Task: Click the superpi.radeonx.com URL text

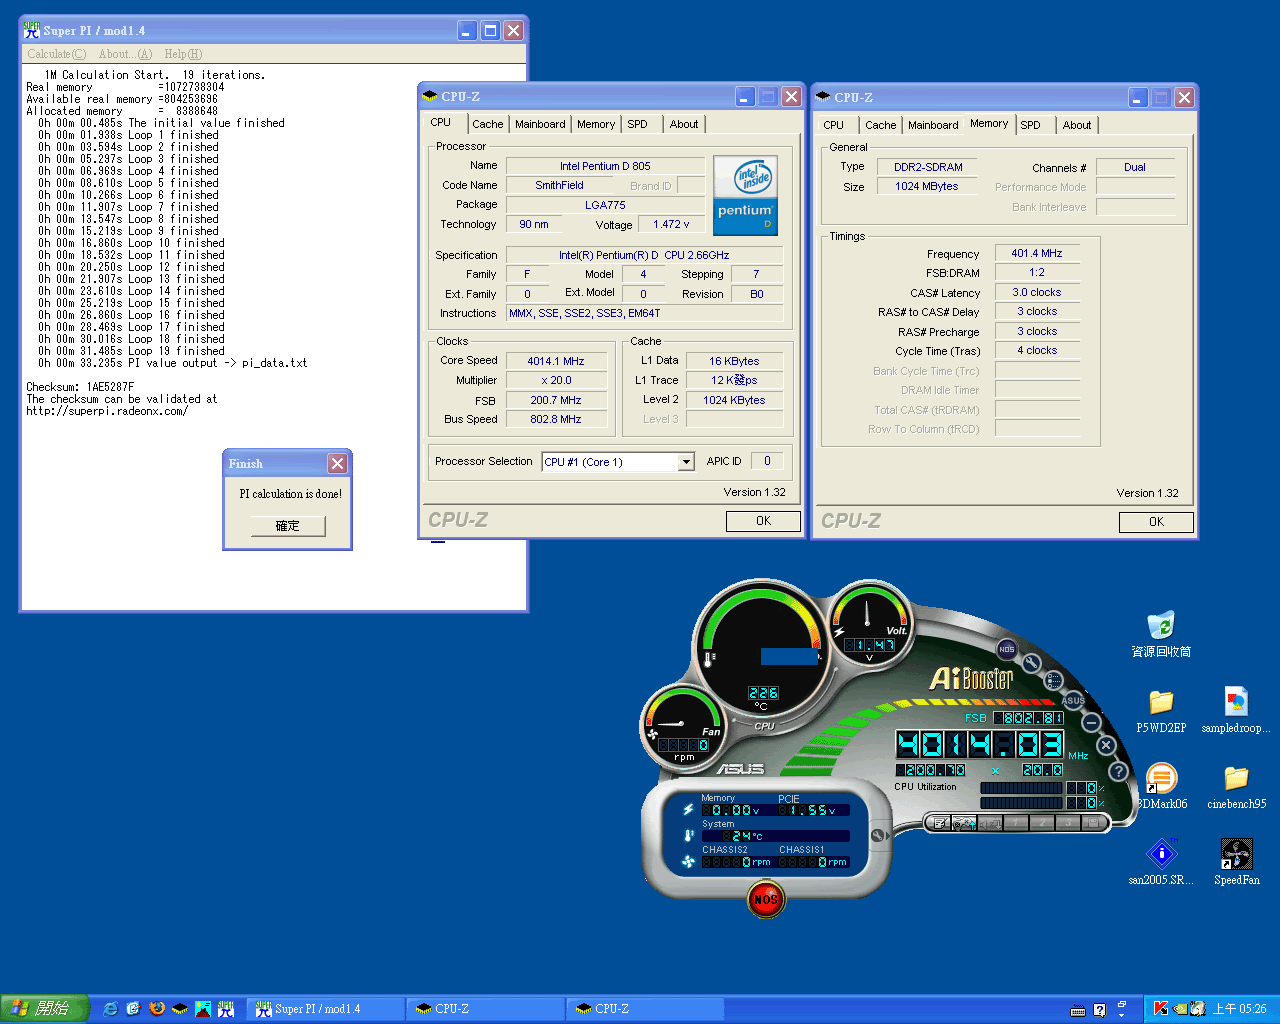Action: [x=107, y=411]
